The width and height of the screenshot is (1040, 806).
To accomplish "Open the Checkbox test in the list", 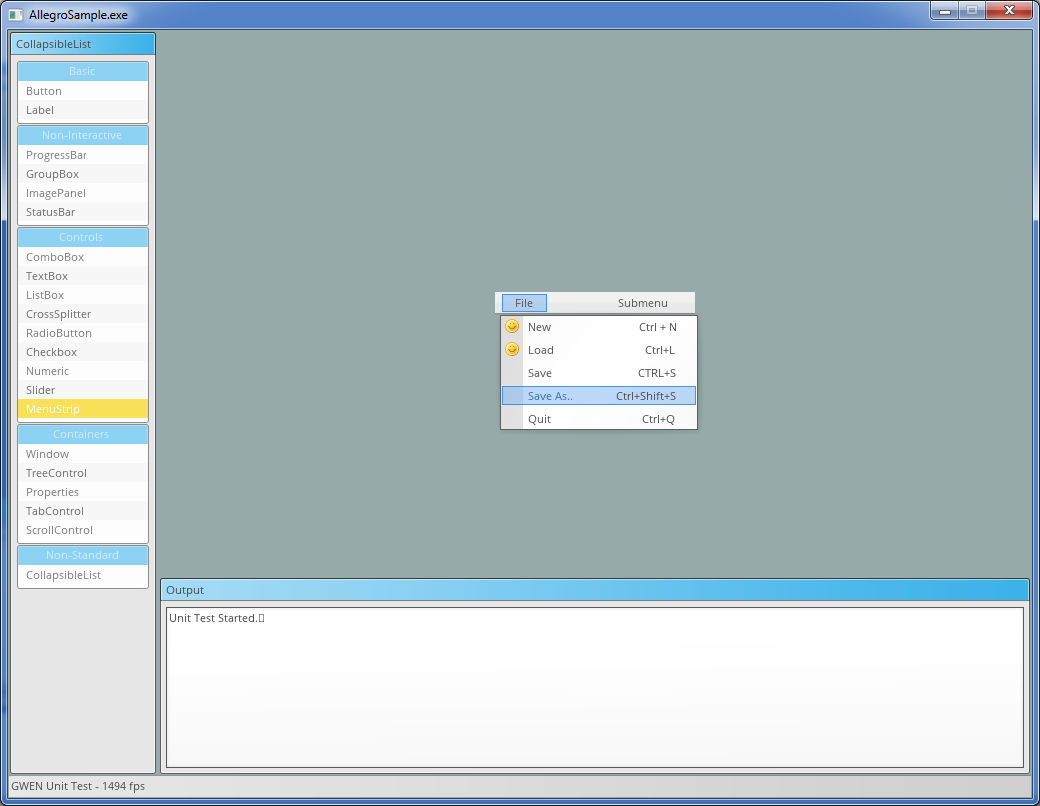I will (52, 352).
